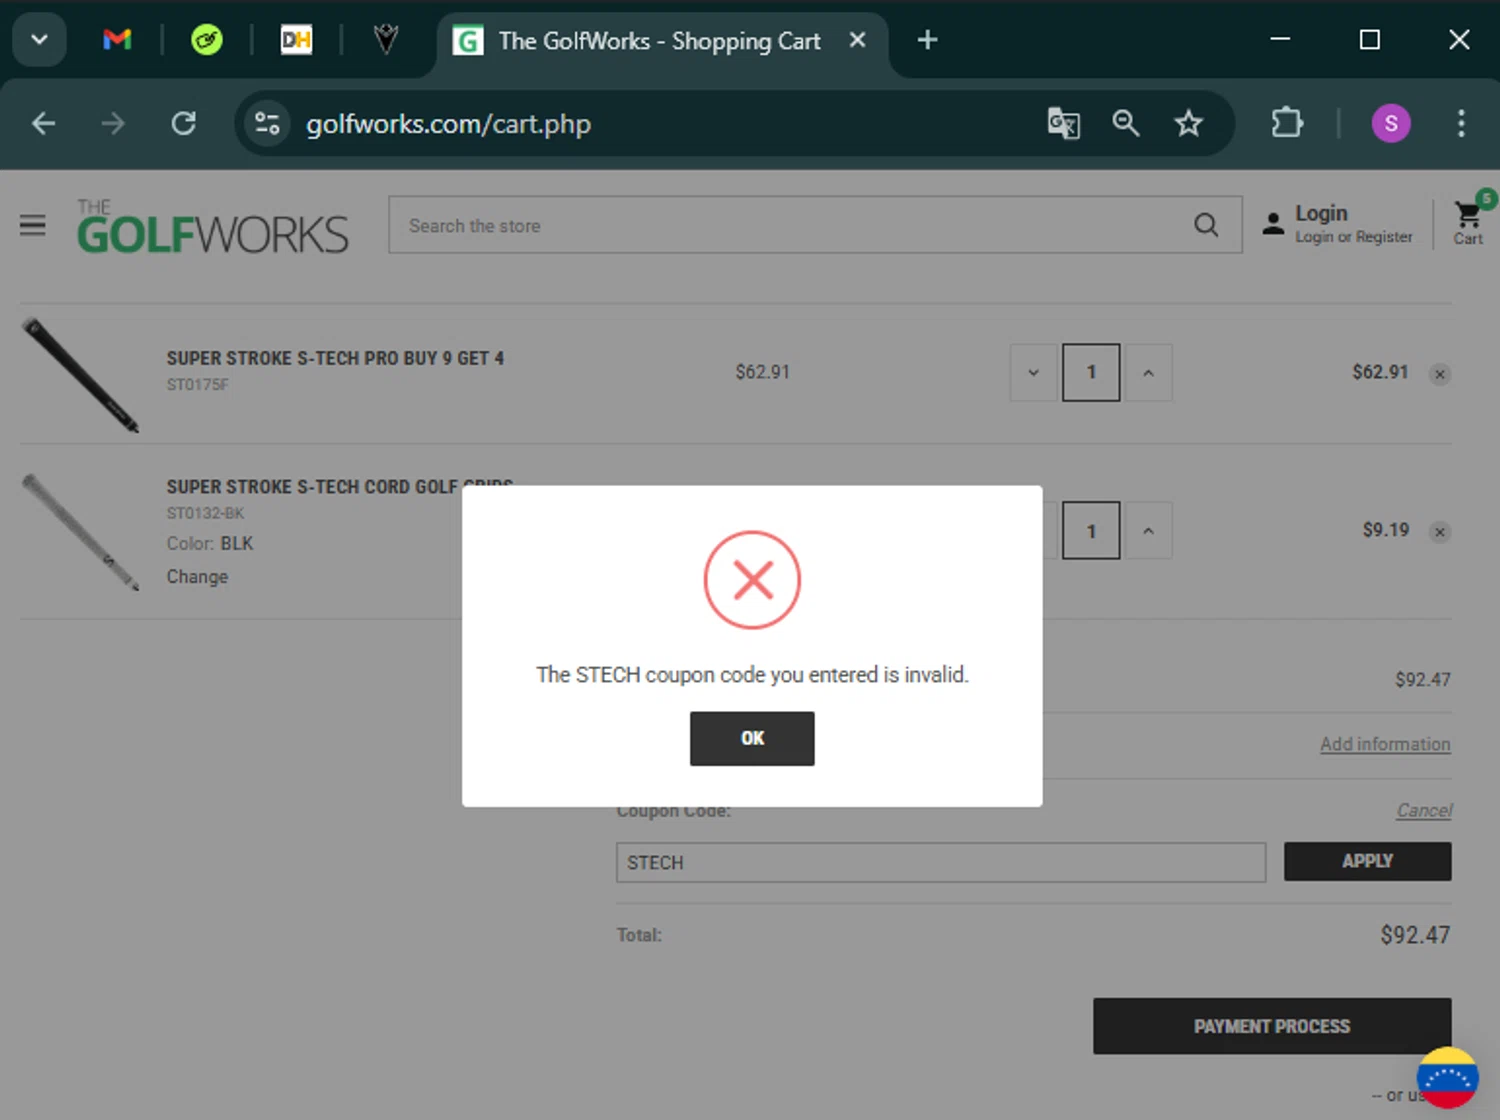
Task: Apply the coupon code
Action: coord(1367,861)
